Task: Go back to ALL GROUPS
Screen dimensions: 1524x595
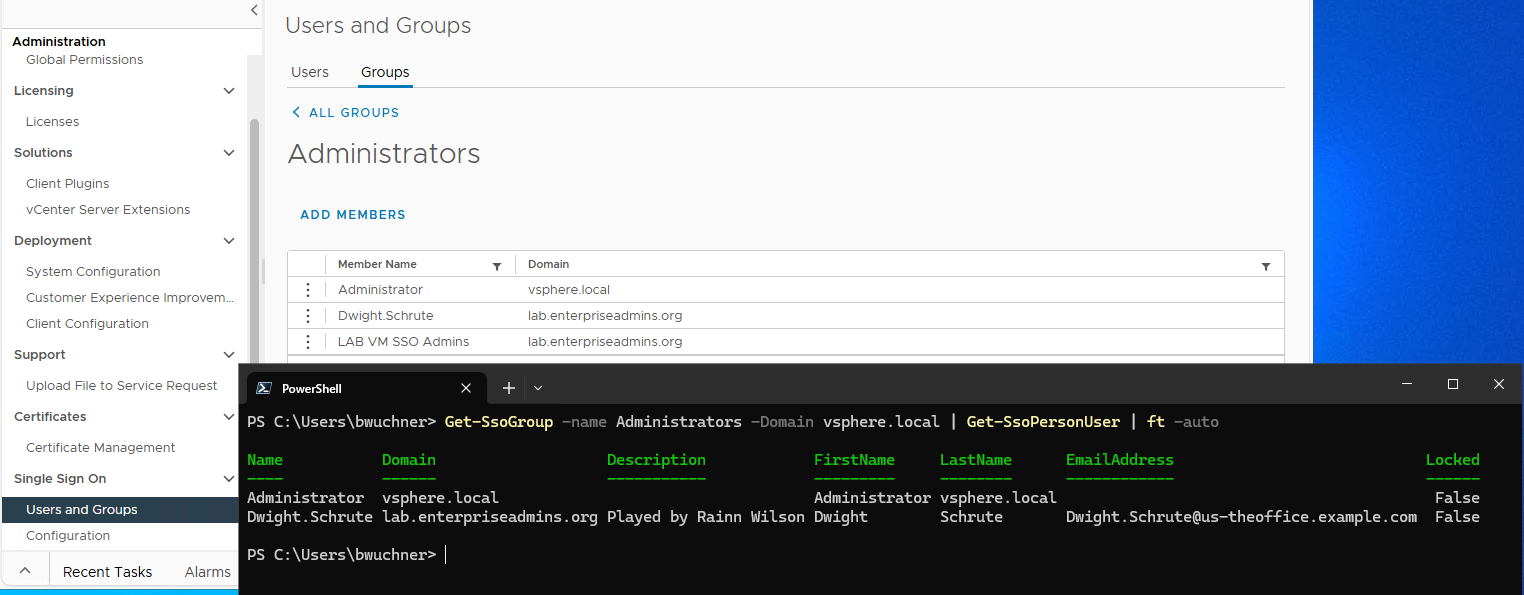Action: point(345,113)
